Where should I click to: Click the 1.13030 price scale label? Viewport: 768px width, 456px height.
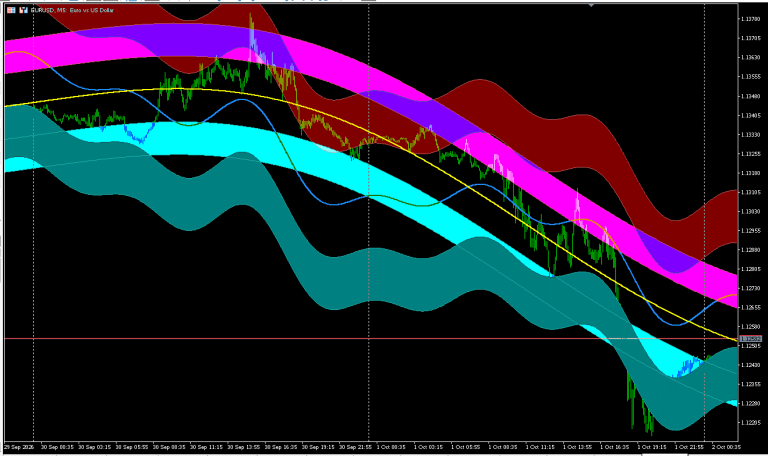click(x=750, y=211)
